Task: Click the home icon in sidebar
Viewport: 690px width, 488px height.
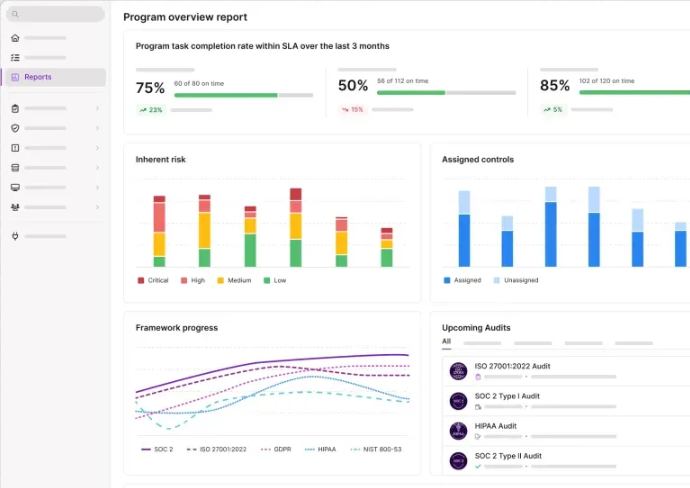Action: (x=15, y=38)
